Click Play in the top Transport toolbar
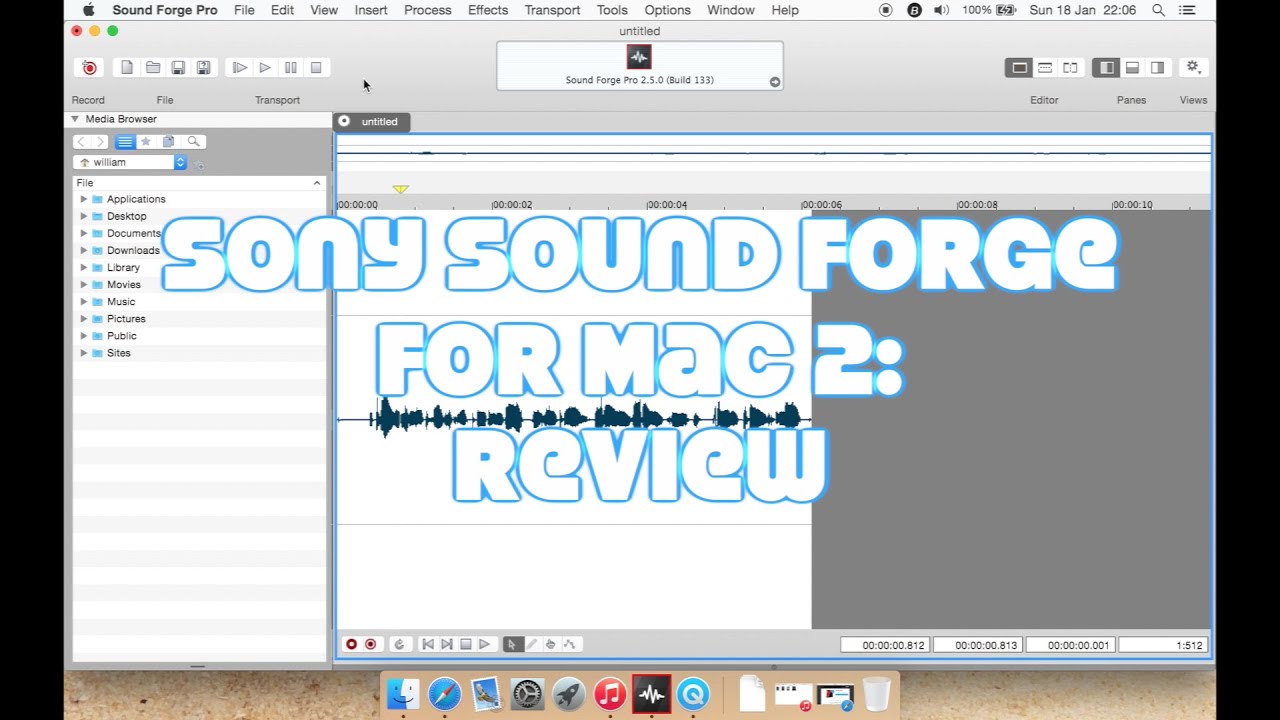Viewport: 1280px width, 720px height. [265, 68]
